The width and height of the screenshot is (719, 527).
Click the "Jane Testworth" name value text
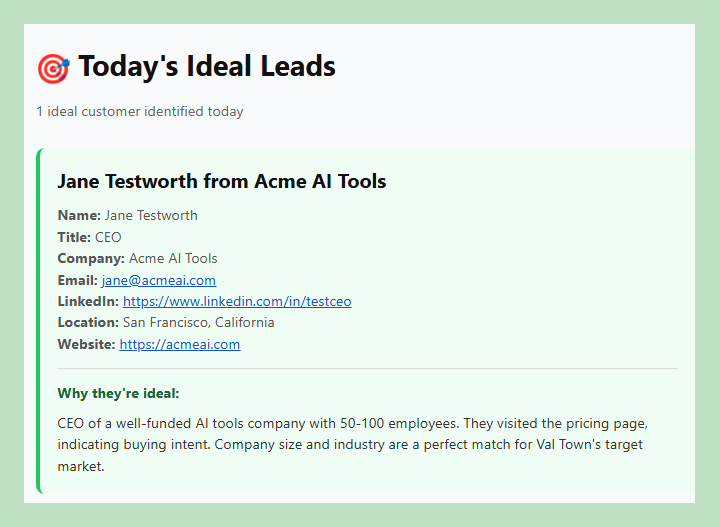pos(151,215)
